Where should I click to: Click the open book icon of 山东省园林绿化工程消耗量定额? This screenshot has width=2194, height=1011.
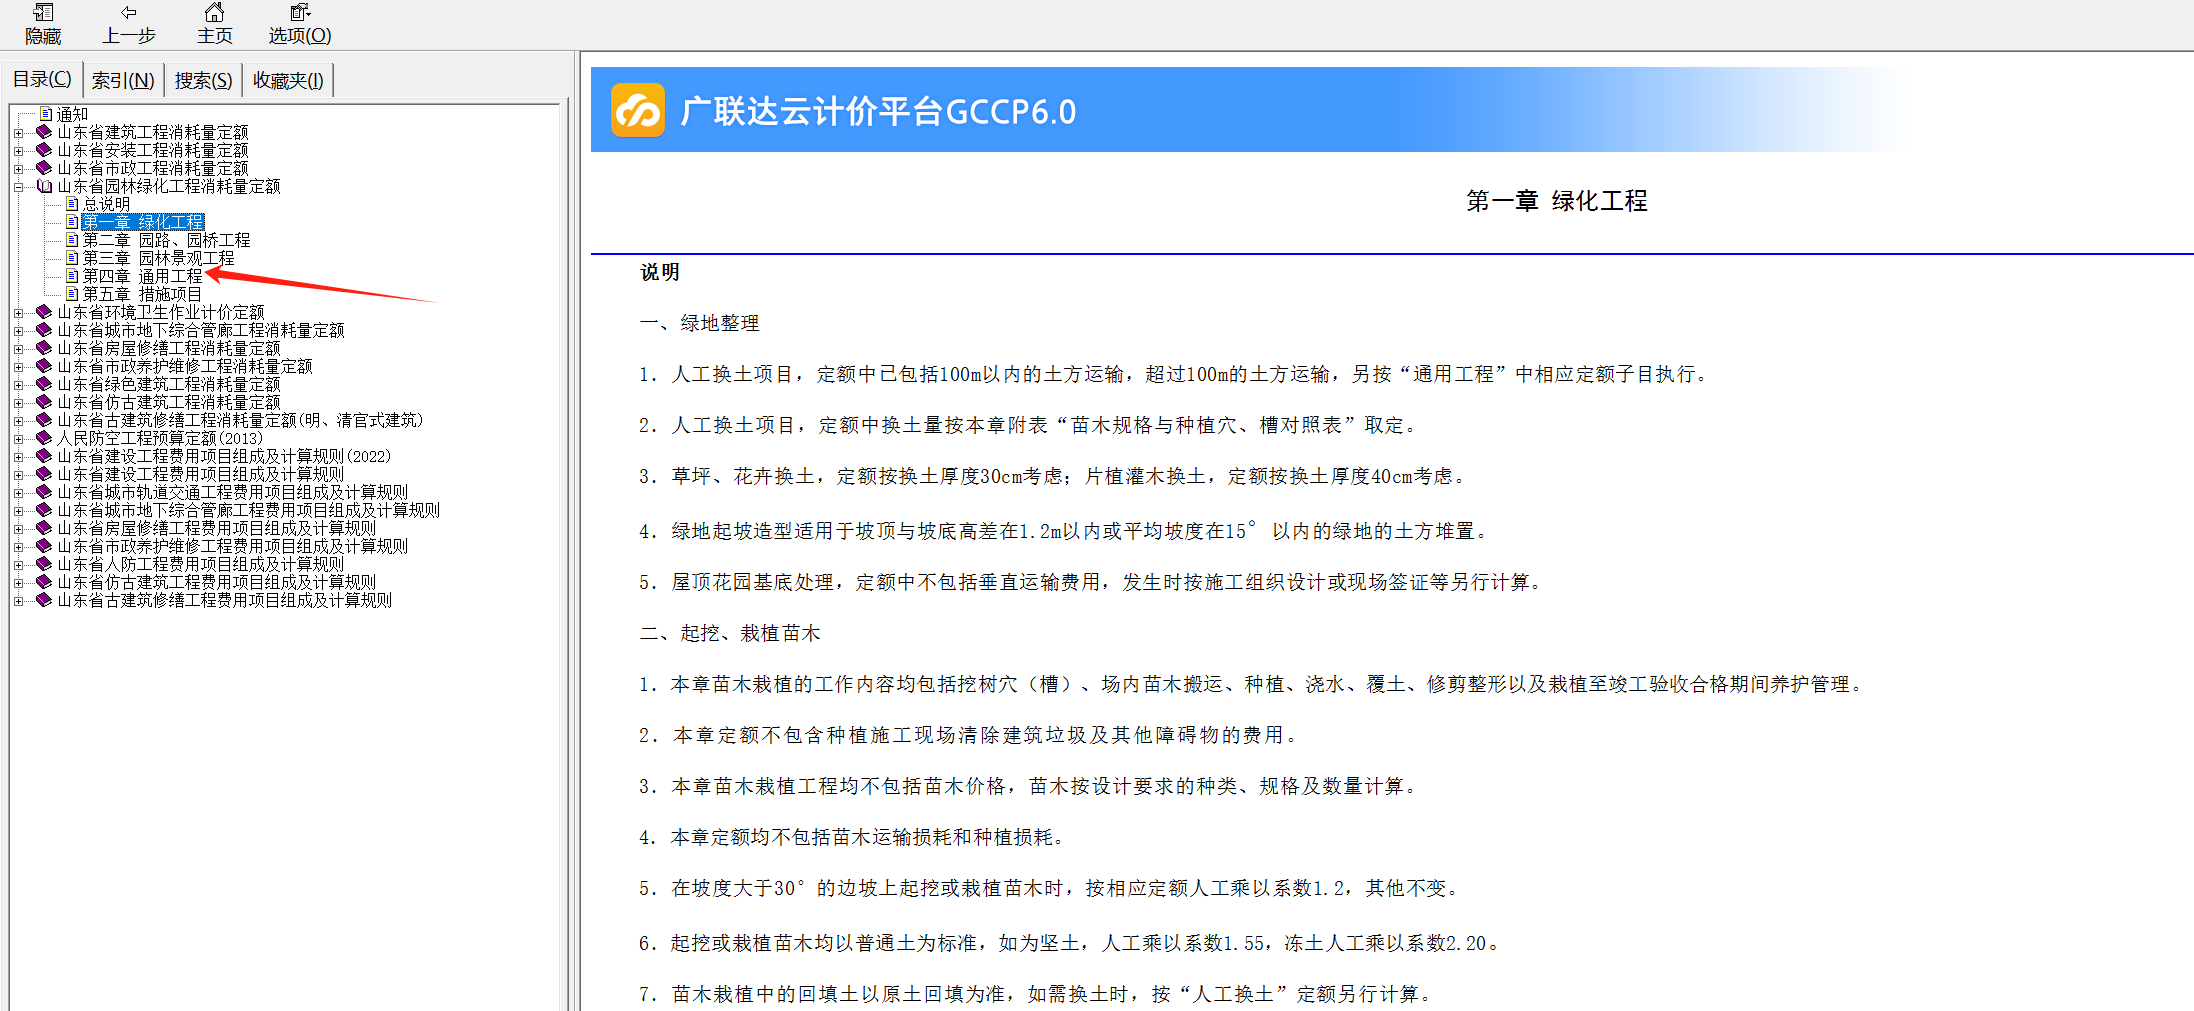[44, 186]
